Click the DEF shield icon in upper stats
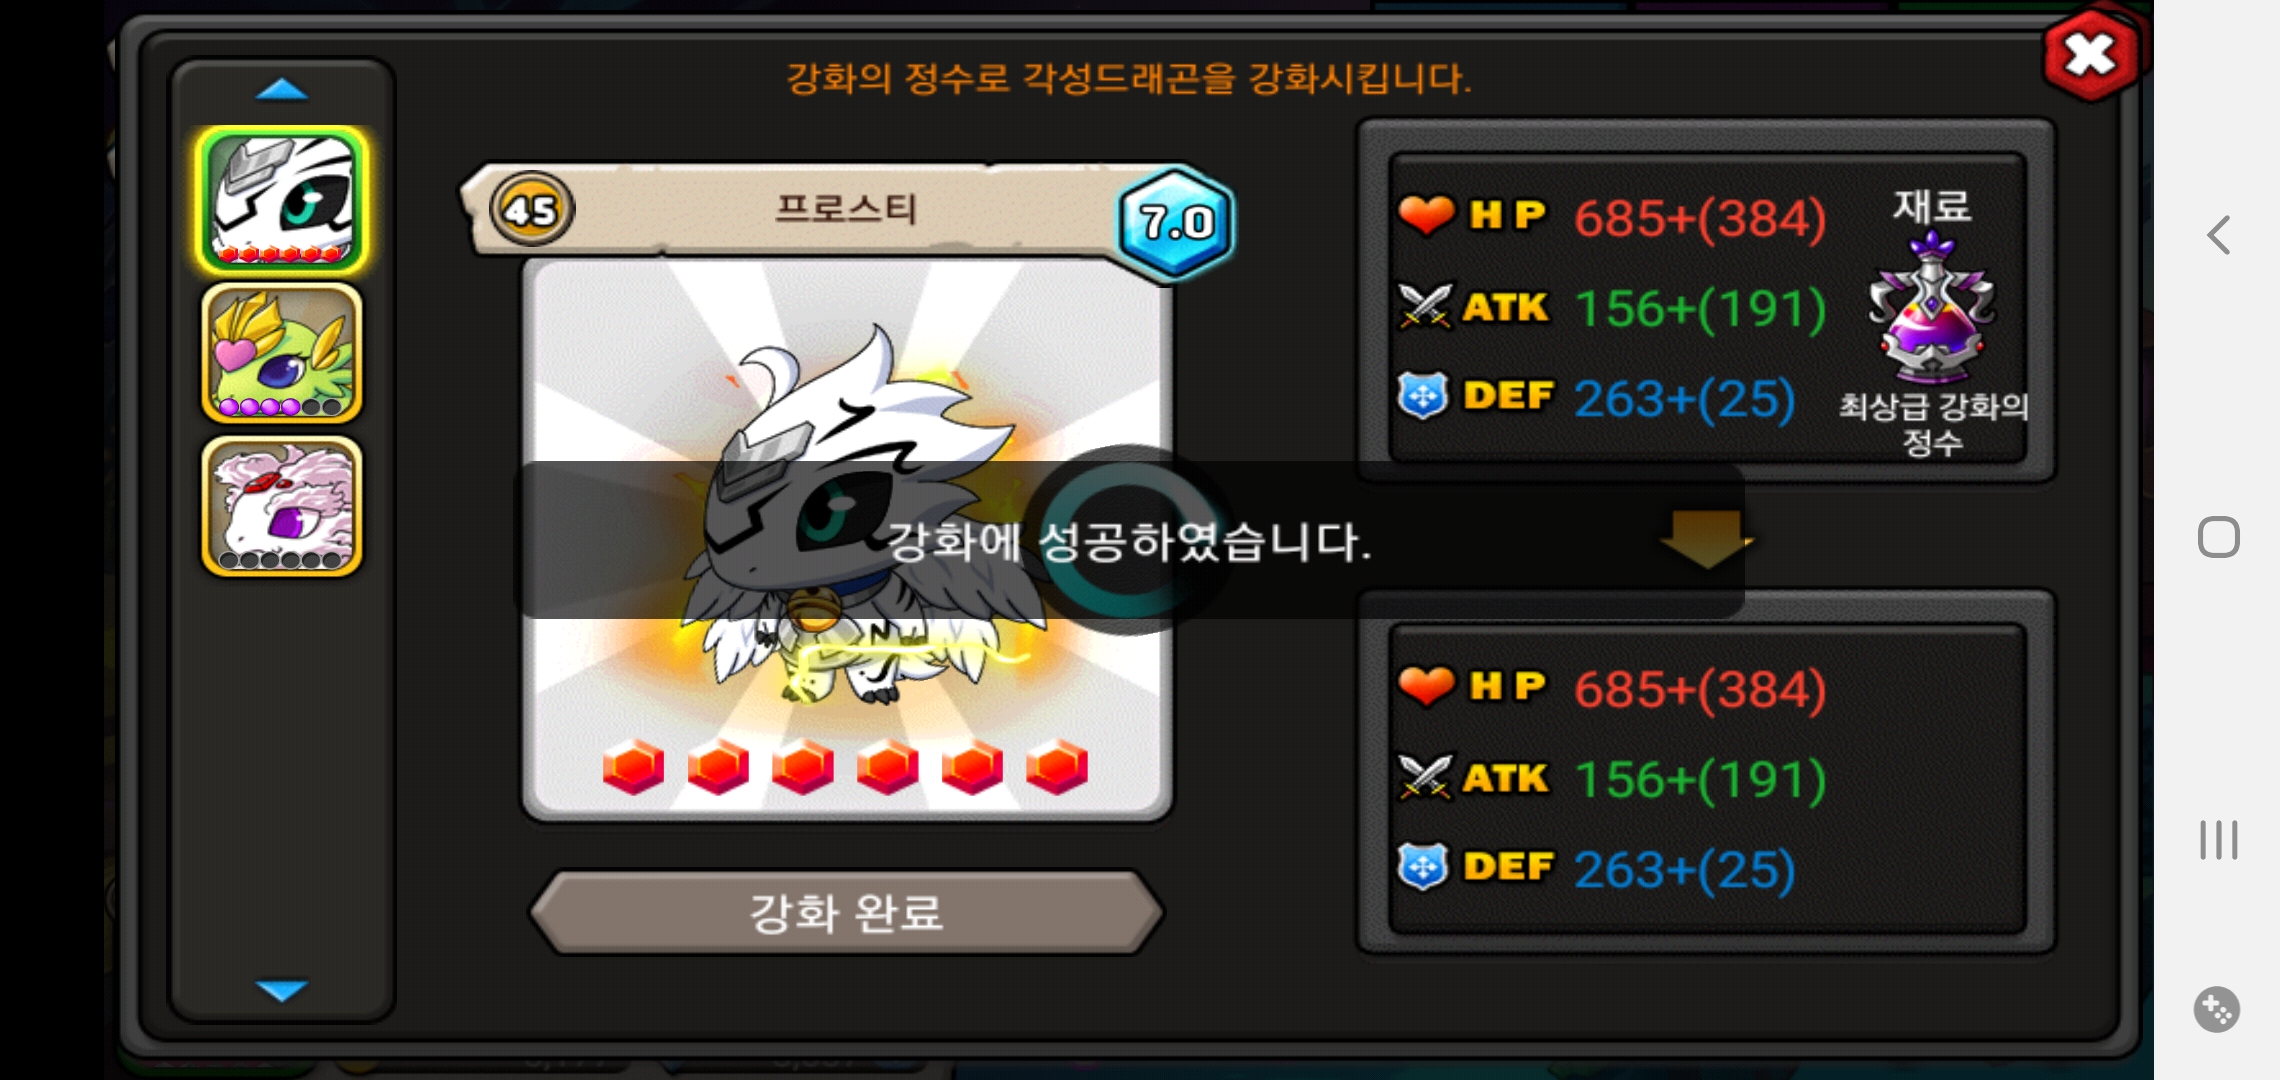2280x1080 pixels. 1423,396
